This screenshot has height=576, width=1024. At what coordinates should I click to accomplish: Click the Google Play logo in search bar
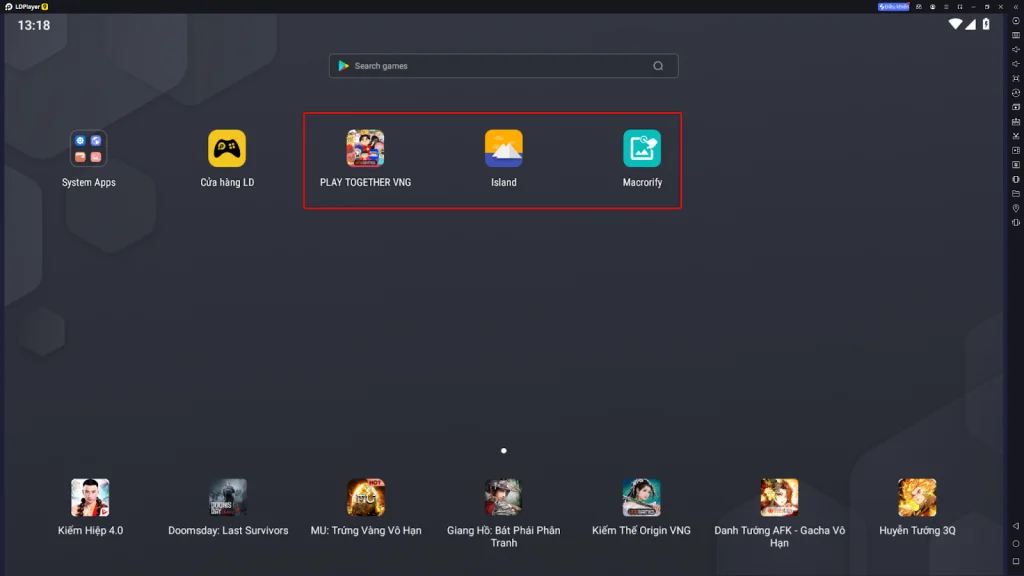click(344, 66)
